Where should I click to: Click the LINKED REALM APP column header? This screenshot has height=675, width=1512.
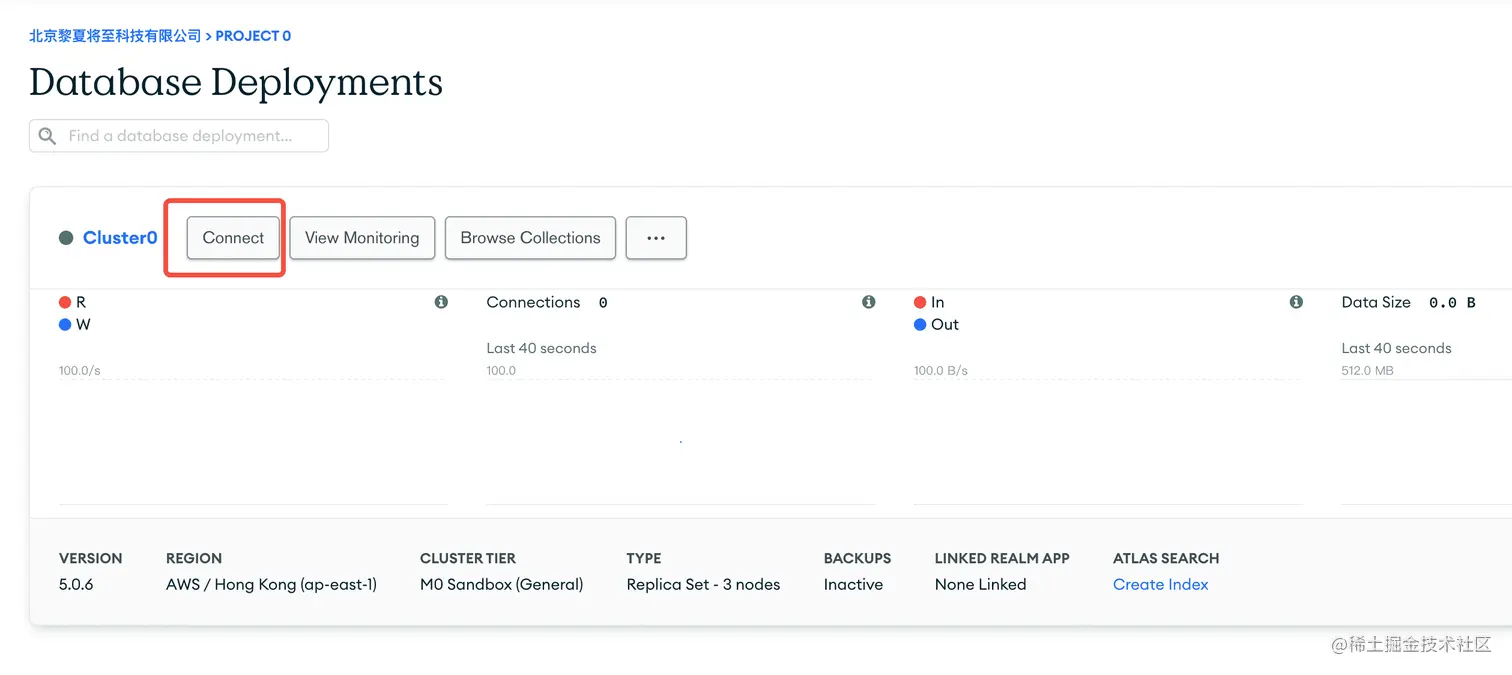tap(1002, 558)
